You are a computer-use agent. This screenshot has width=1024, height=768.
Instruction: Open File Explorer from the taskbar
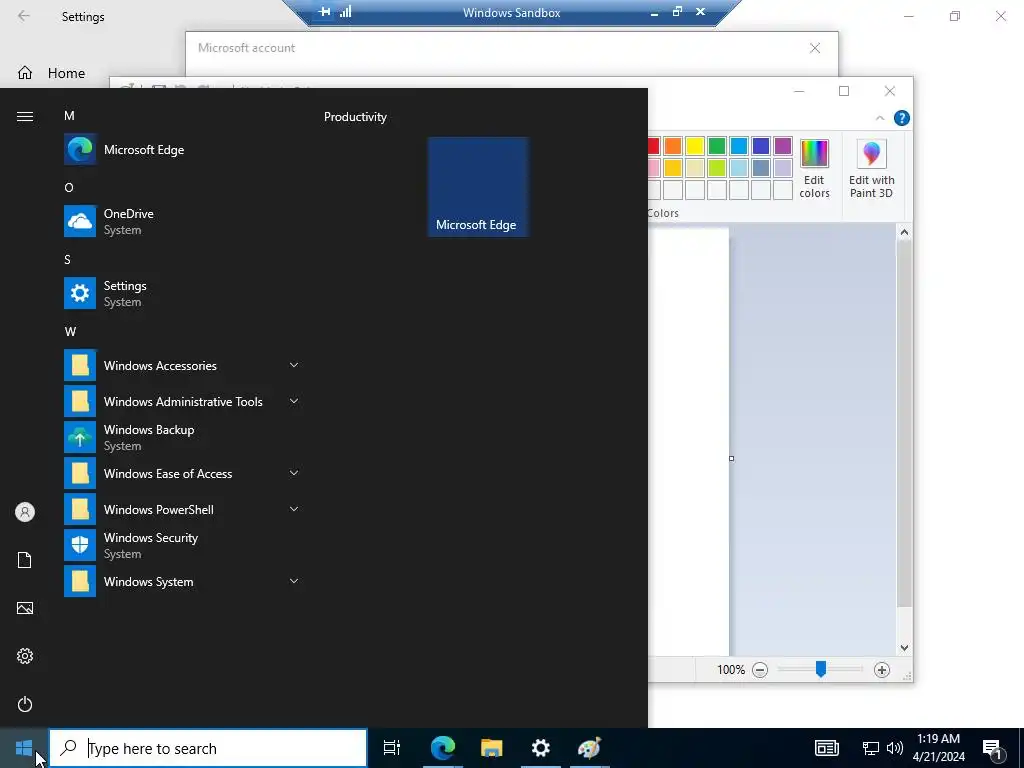(492, 748)
